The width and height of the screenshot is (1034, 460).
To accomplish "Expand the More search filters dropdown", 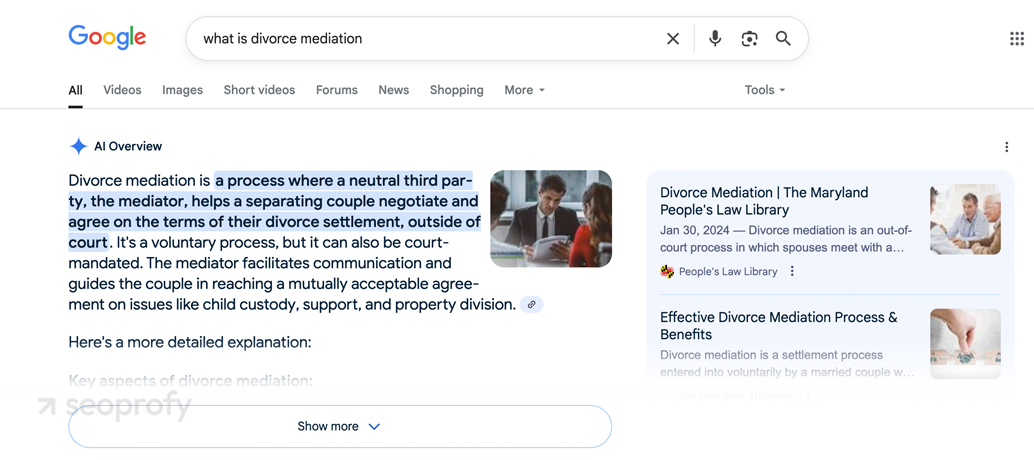I will [524, 90].
